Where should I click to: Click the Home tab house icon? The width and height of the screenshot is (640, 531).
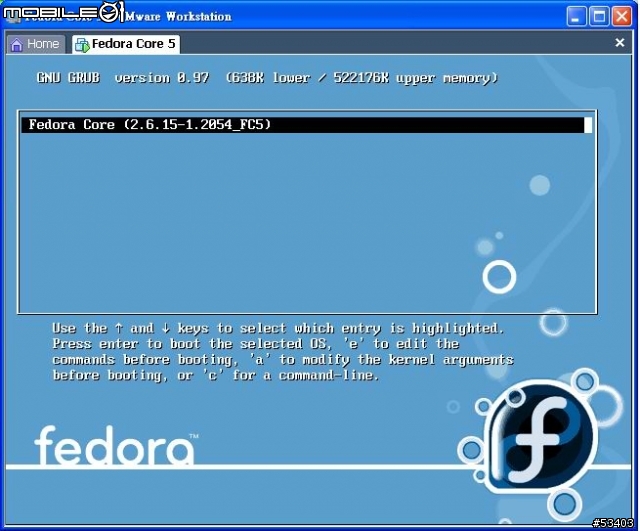tap(17, 44)
